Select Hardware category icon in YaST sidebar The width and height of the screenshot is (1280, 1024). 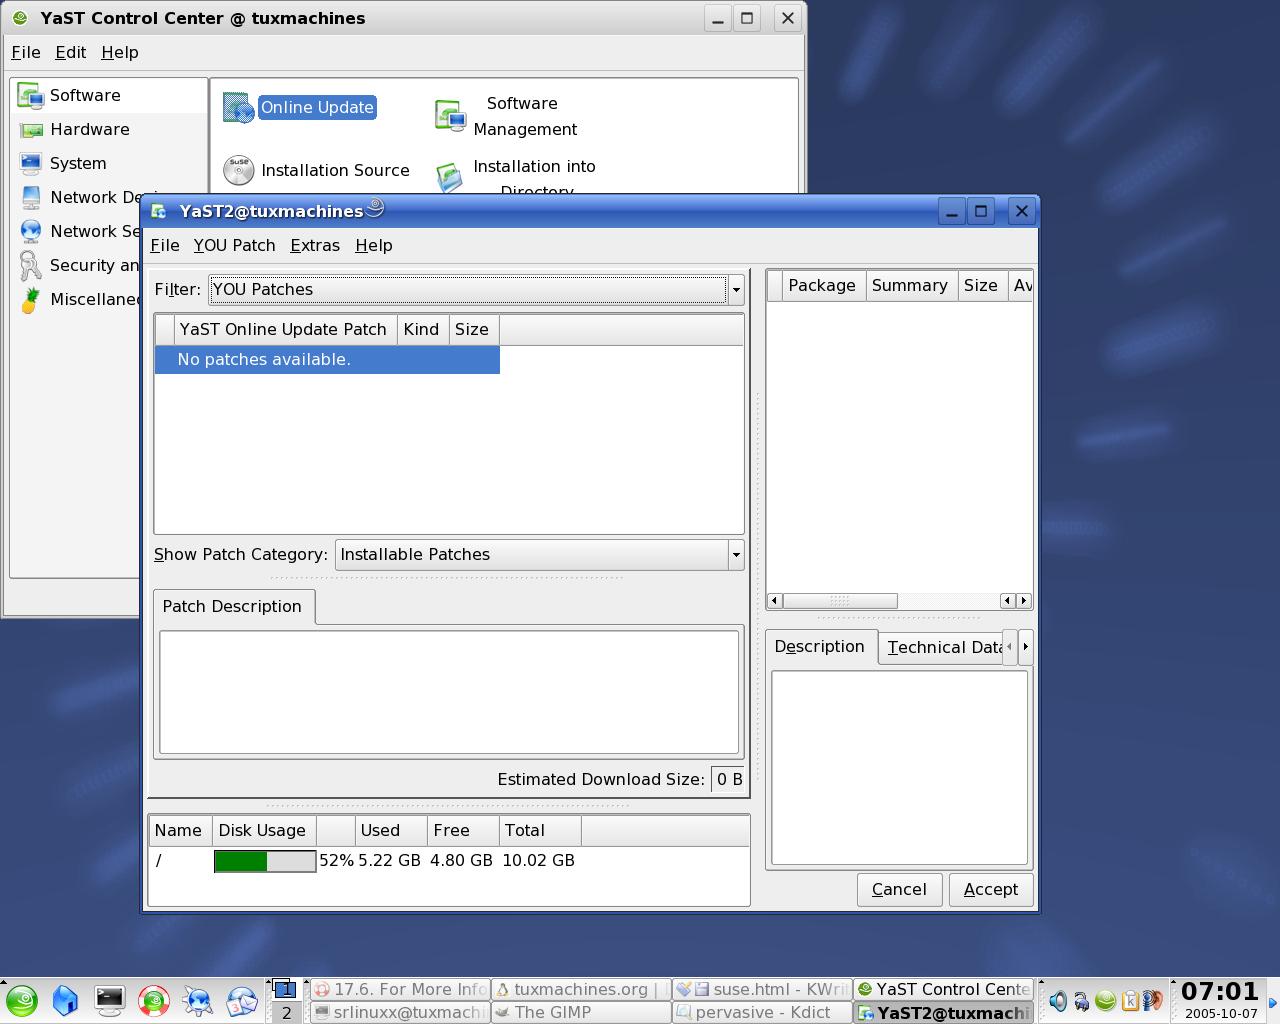pyautogui.click(x=32, y=130)
